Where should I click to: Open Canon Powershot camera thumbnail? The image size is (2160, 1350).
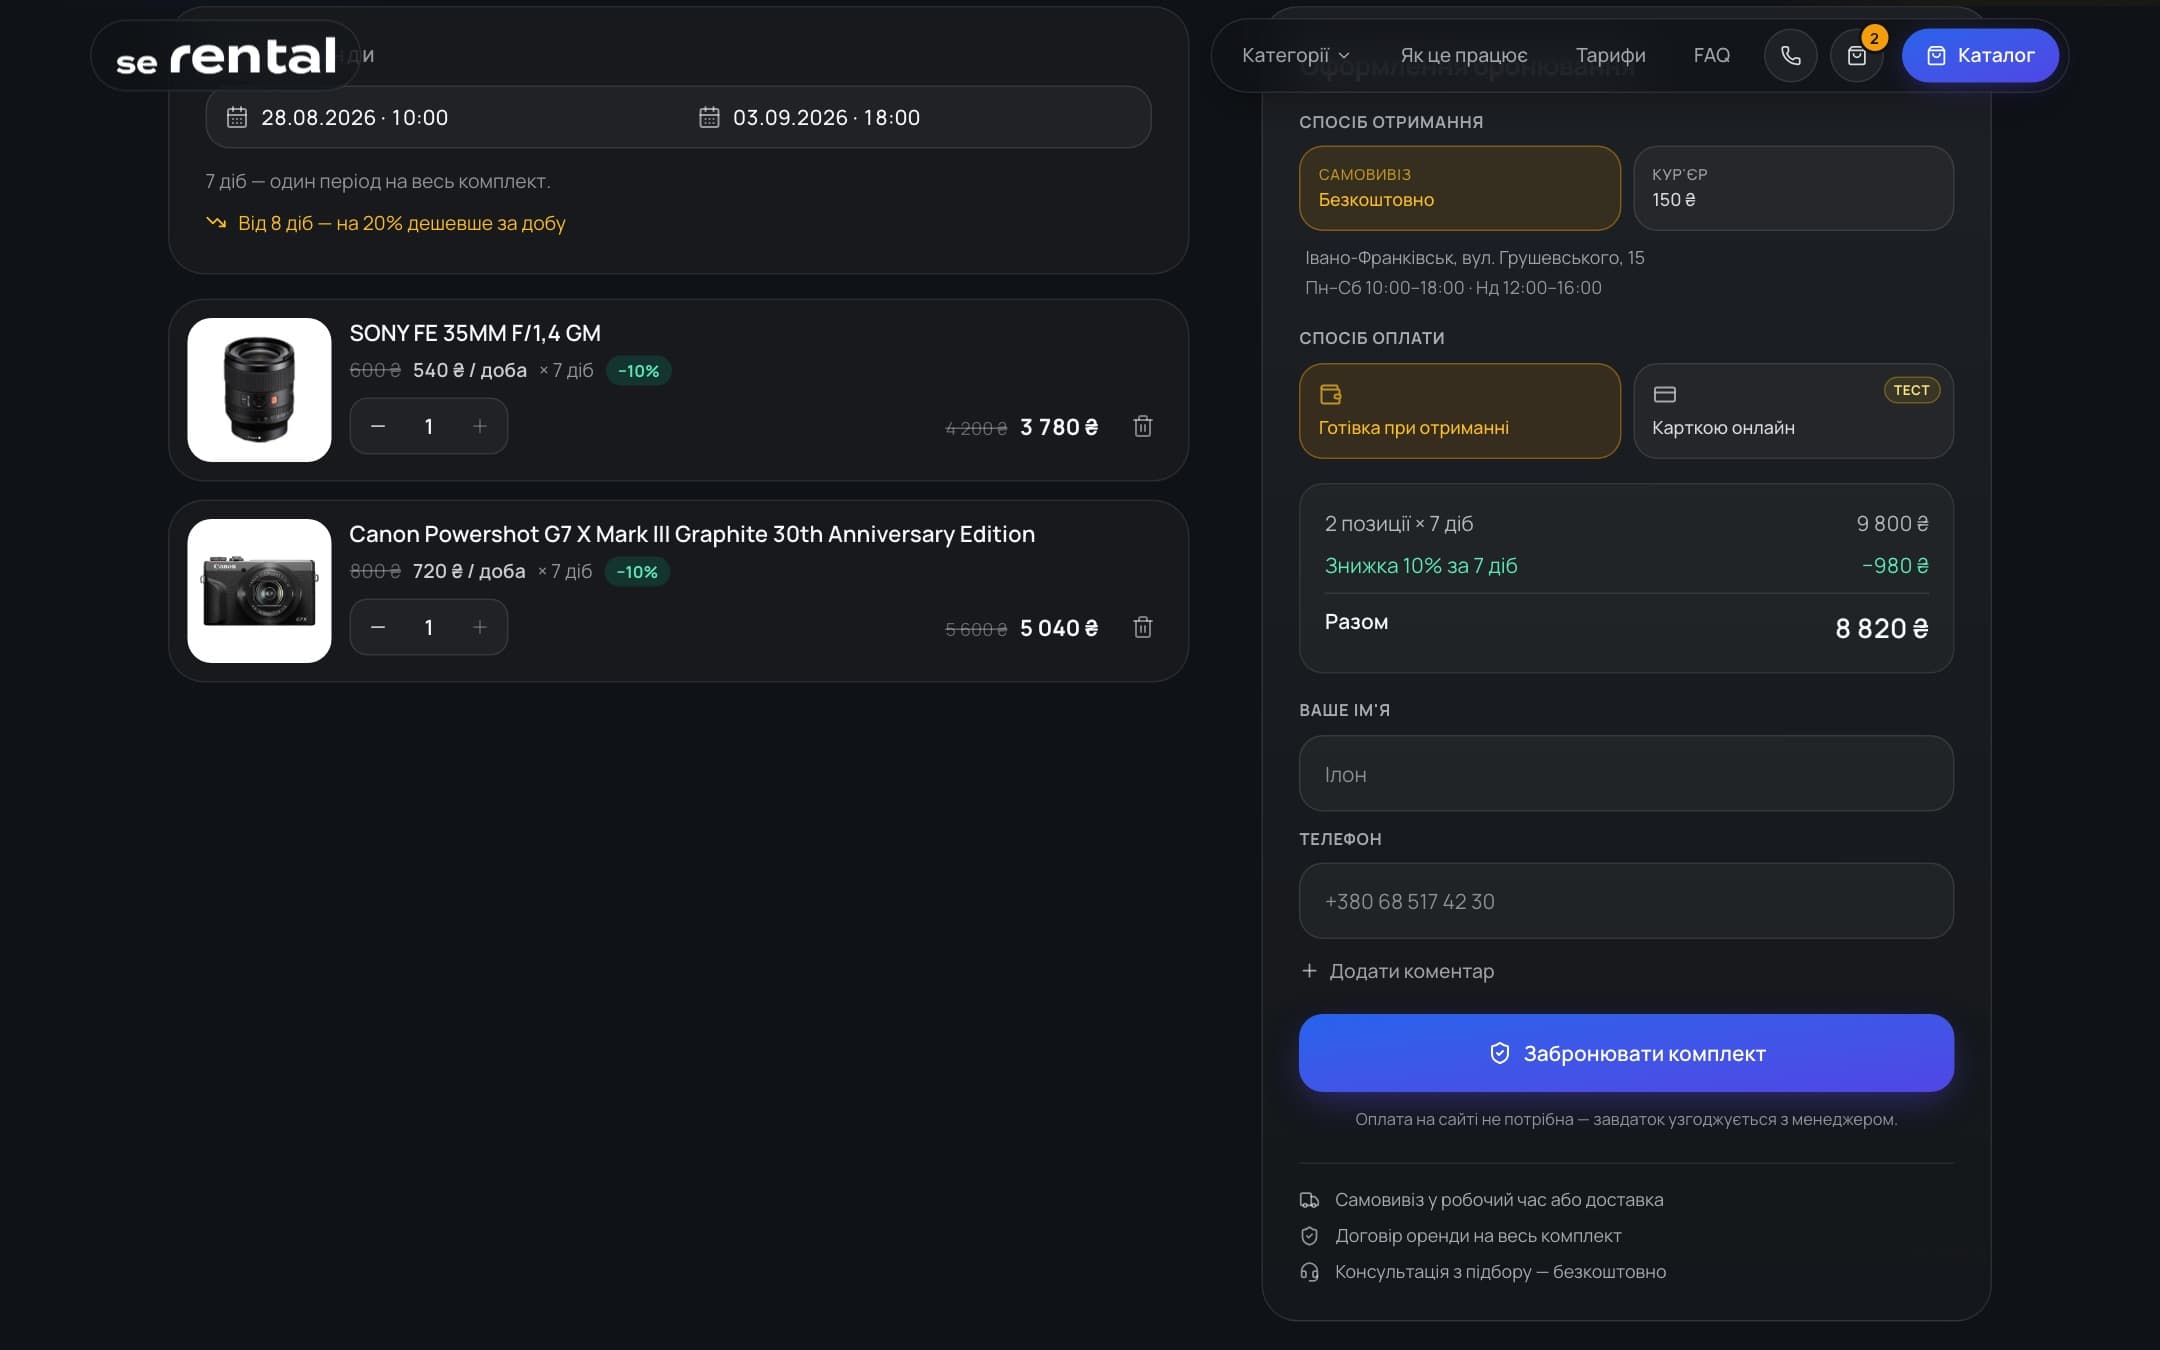(259, 591)
